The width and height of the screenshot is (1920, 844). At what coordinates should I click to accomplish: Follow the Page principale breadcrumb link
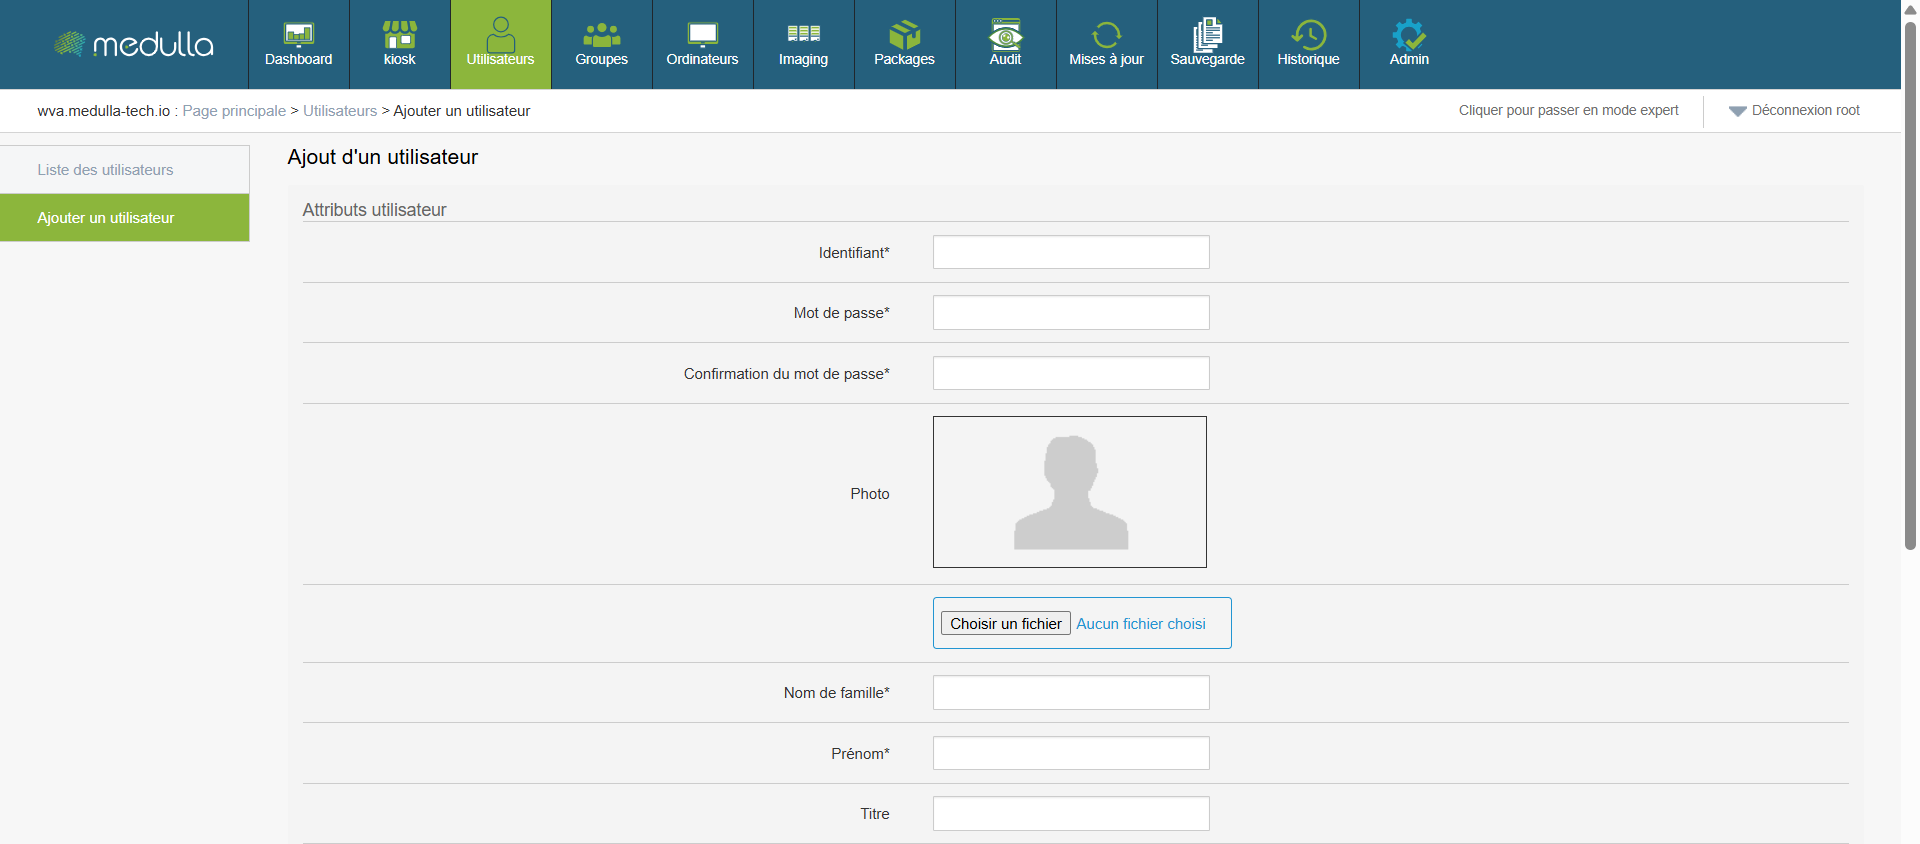[x=234, y=111]
